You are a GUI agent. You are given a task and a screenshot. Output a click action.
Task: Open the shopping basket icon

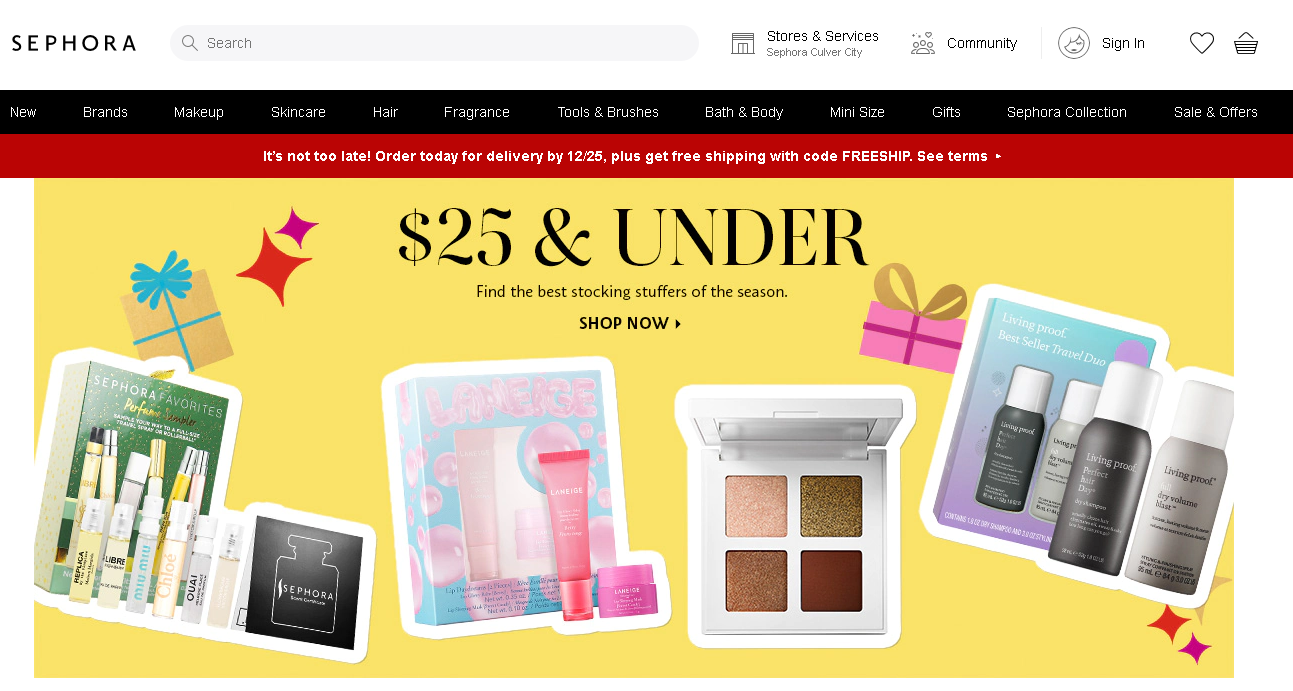pos(1245,43)
